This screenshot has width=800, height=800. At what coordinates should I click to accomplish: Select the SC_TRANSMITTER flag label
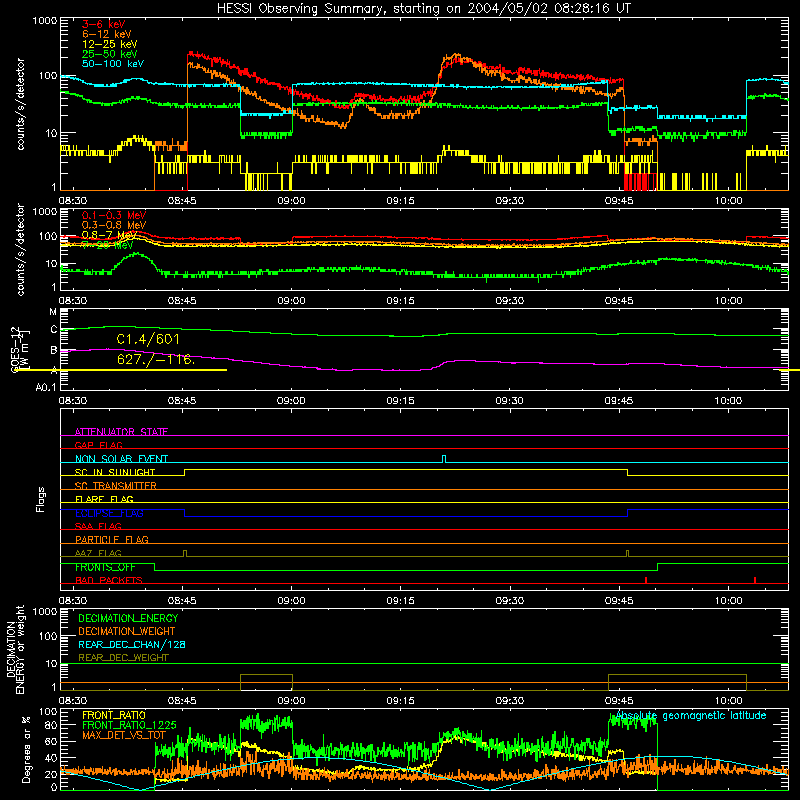(x=115, y=486)
